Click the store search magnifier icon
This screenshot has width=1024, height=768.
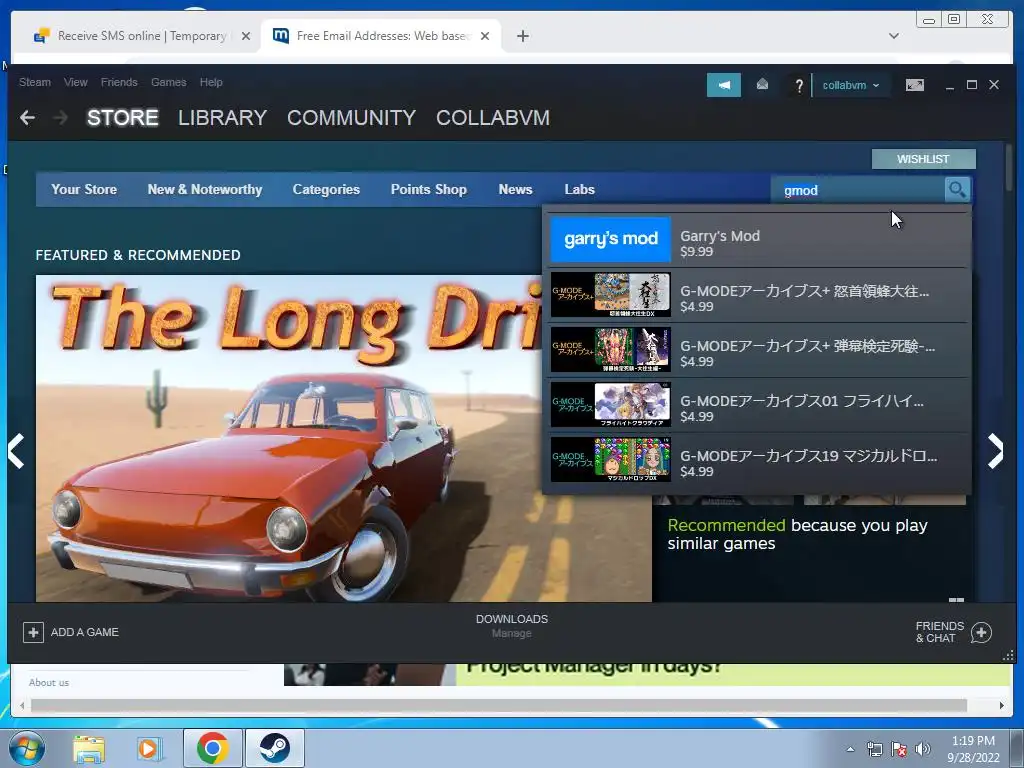(x=957, y=190)
